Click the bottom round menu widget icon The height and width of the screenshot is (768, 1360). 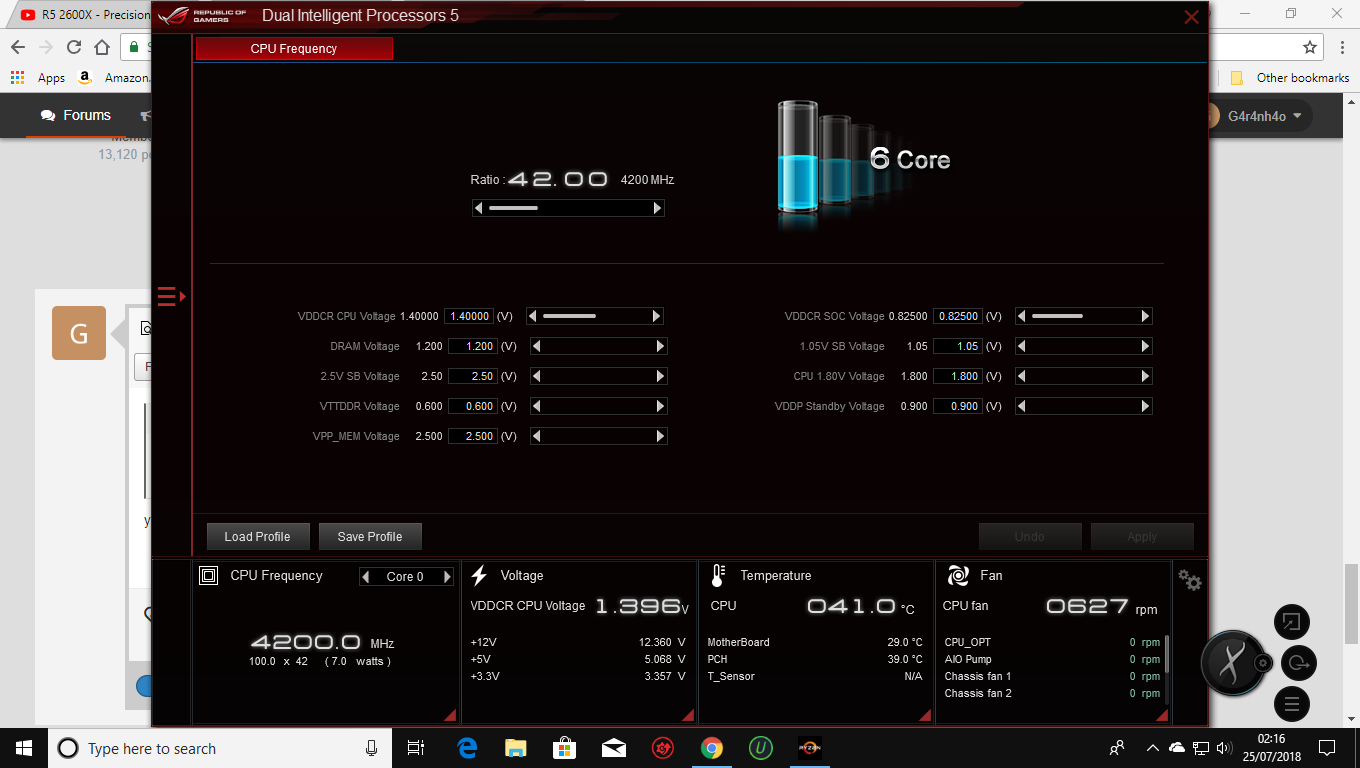pos(1292,704)
